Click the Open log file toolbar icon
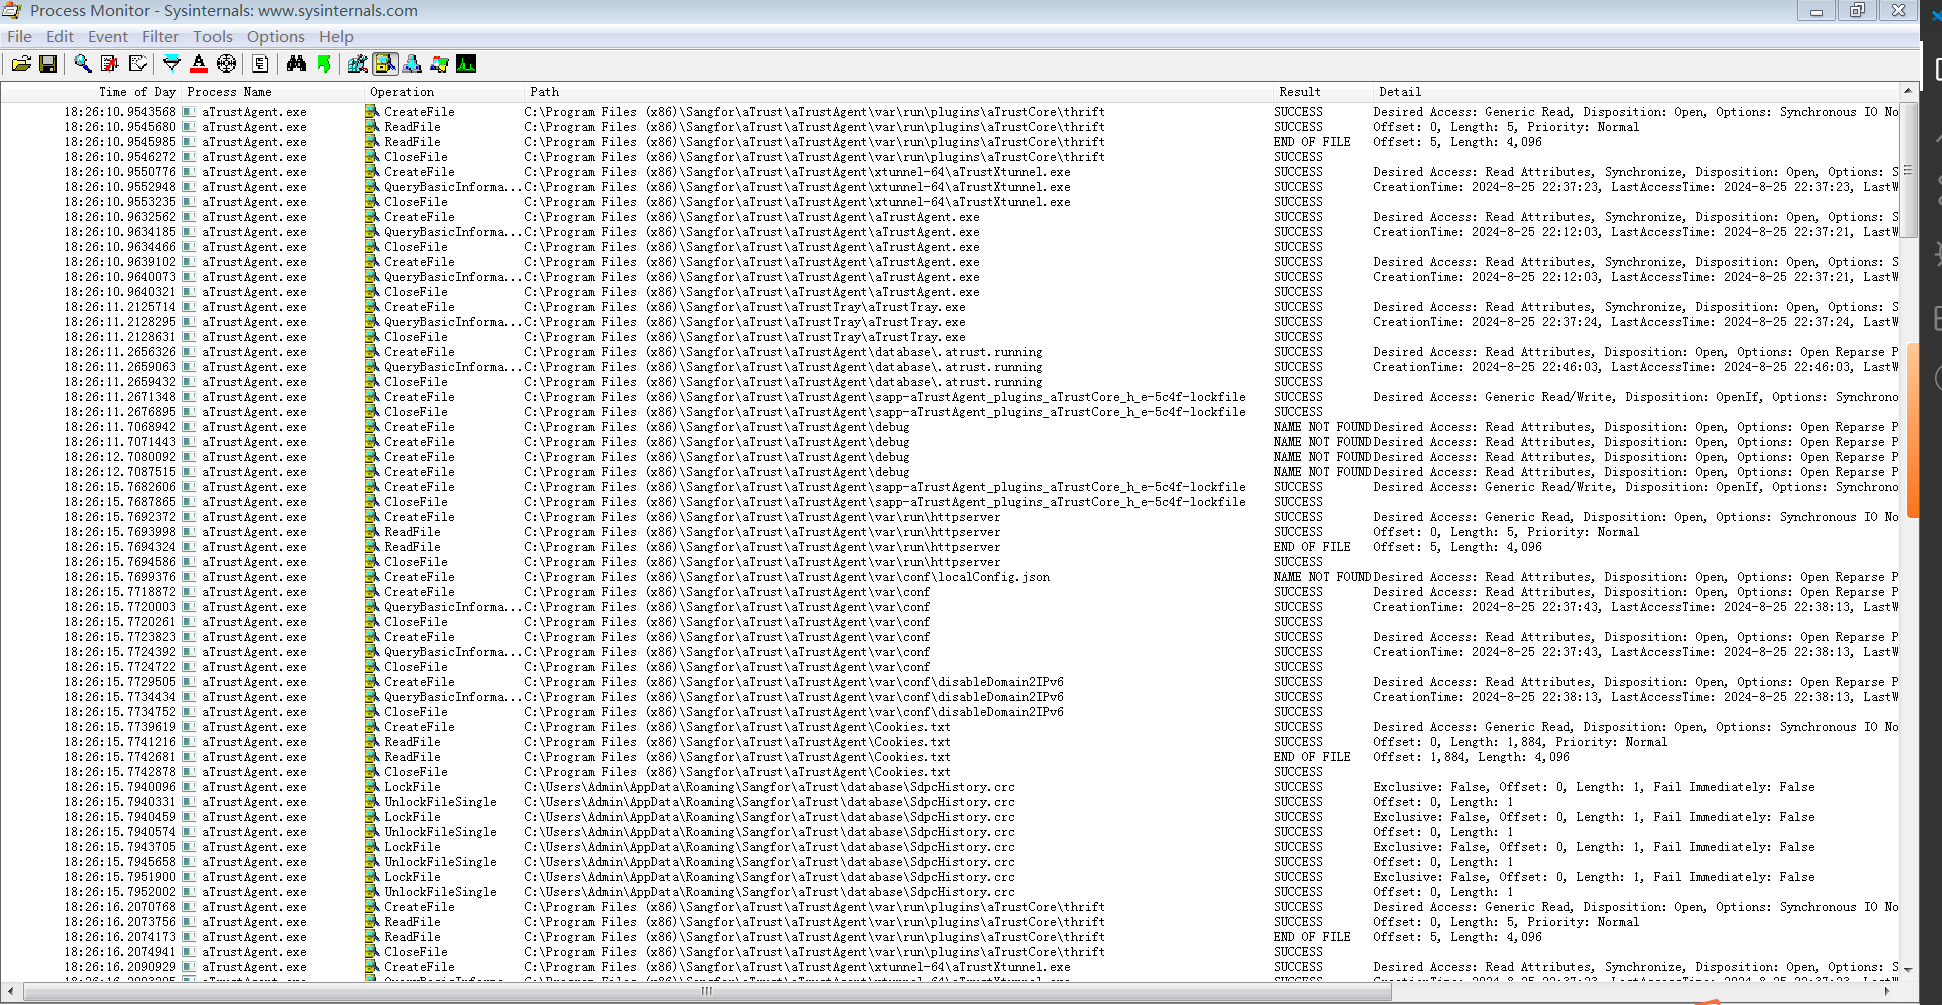 point(21,64)
